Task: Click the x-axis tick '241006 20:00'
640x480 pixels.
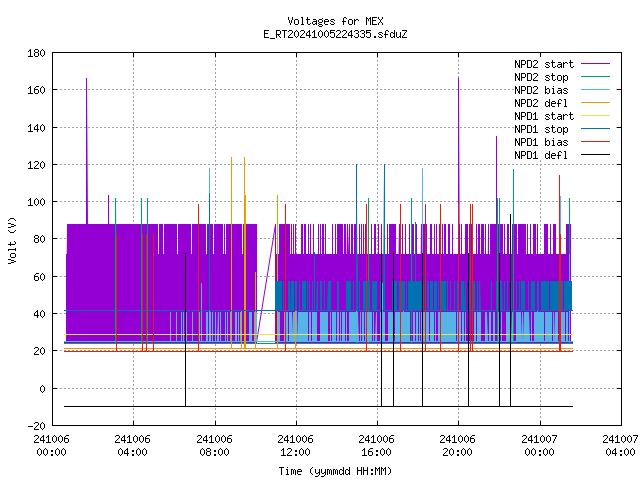Action: [458, 446]
